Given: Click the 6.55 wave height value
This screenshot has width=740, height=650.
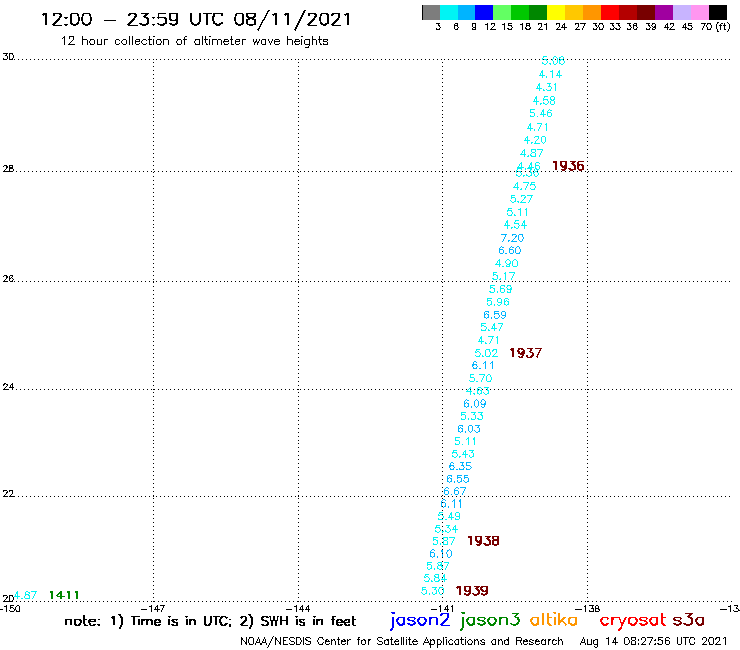Looking at the screenshot, I should [x=458, y=479].
